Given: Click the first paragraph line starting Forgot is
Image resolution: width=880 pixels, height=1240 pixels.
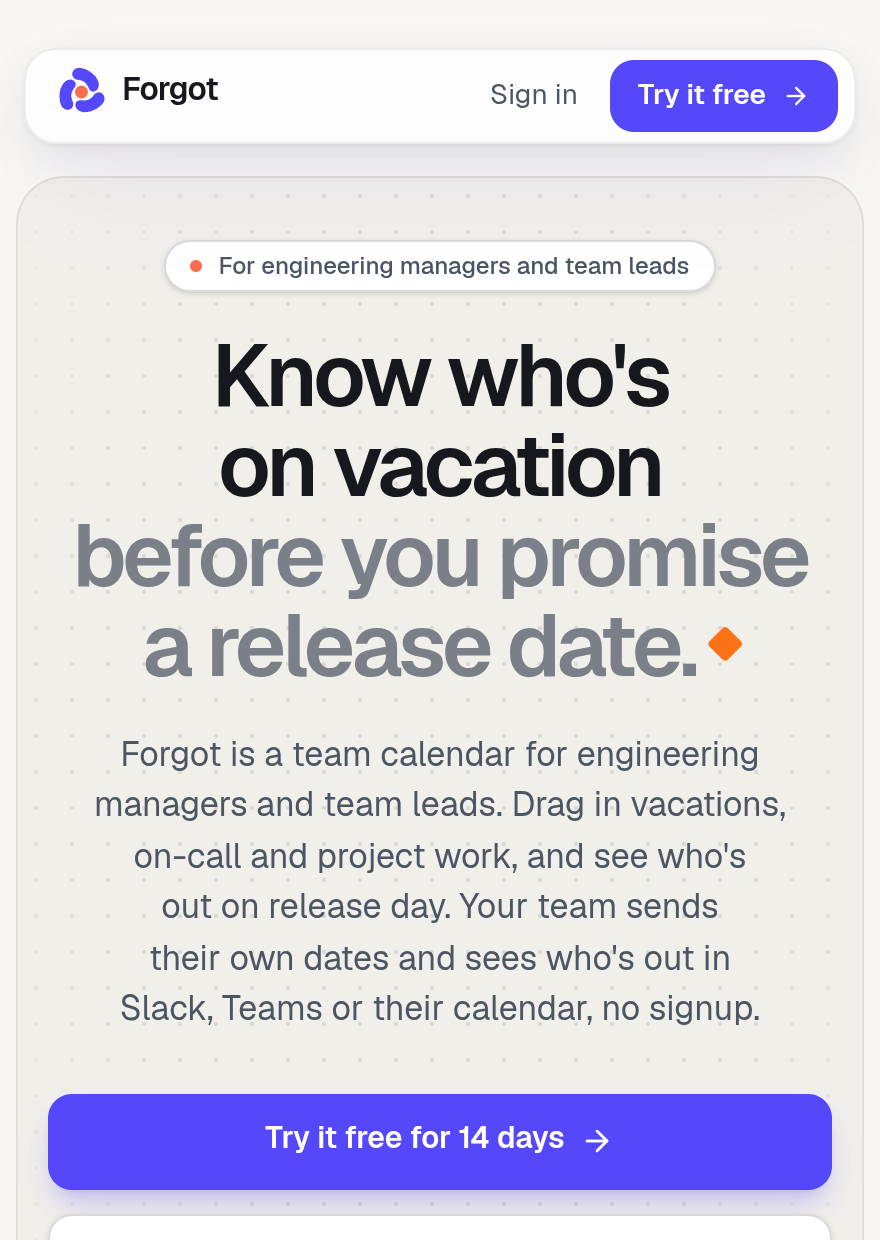Looking at the screenshot, I should (x=440, y=753).
